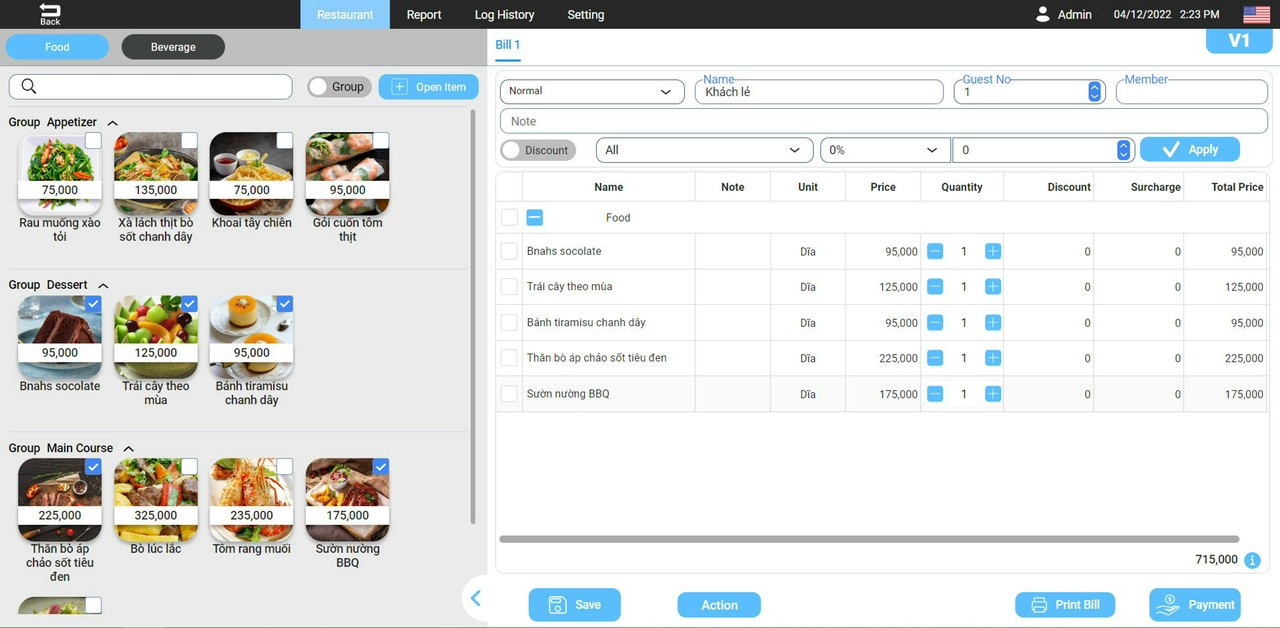Collapse the Group Dessert section
The height and width of the screenshot is (628, 1280).
[x=103, y=286]
